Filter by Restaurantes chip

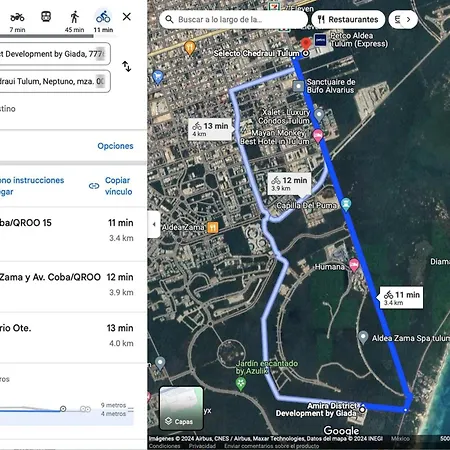[x=348, y=19]
